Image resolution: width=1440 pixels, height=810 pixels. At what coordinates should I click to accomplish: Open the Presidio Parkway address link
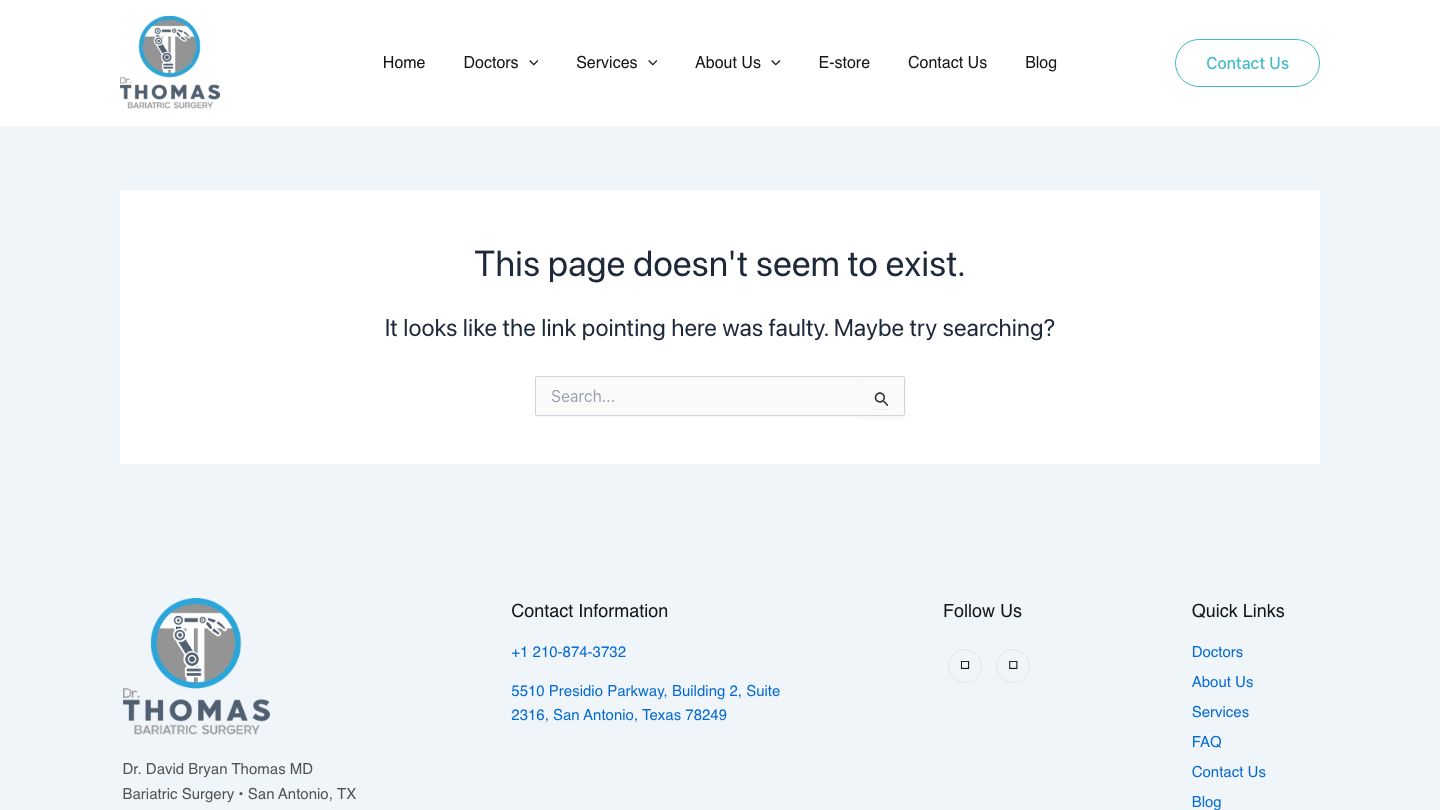pyautogui.click(x=645, y=703)
